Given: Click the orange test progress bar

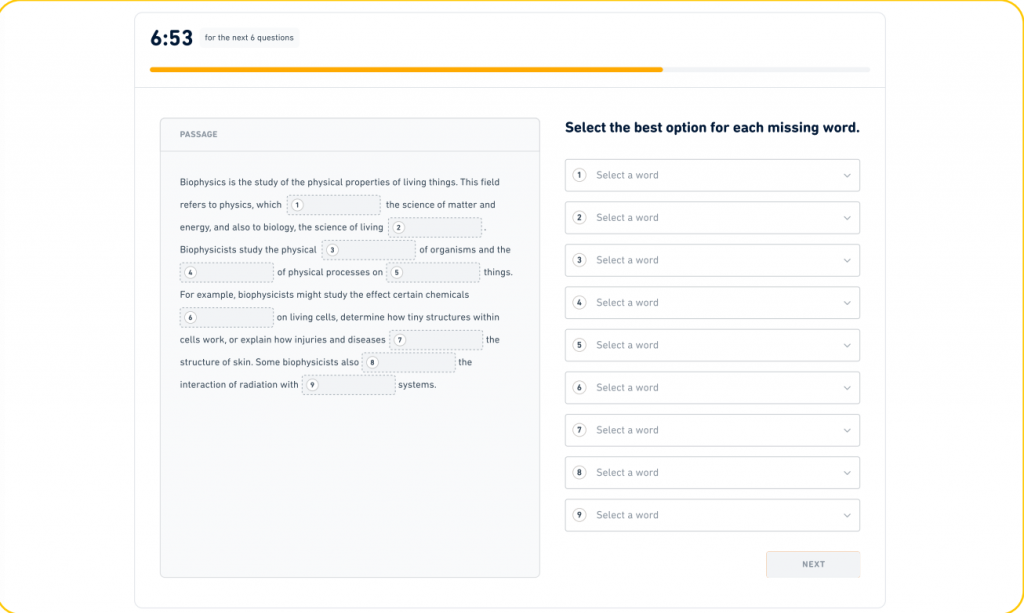Looking at the screenshot, I should tap(406, 70).
